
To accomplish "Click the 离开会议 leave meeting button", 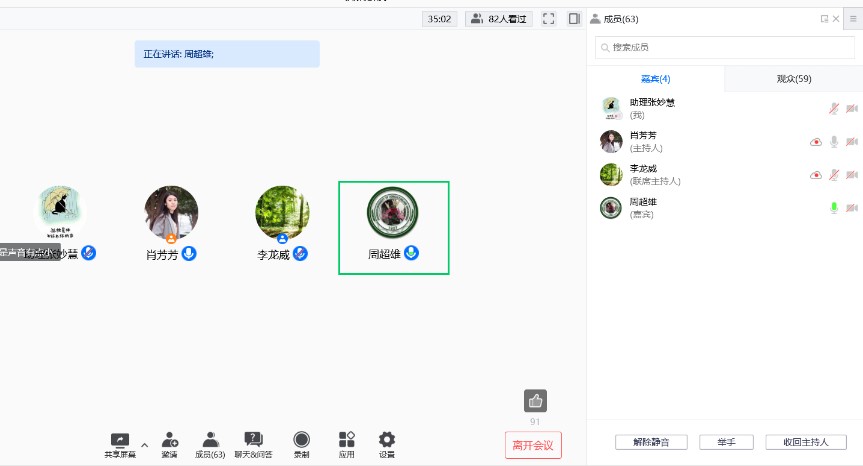I will [533, 445].
